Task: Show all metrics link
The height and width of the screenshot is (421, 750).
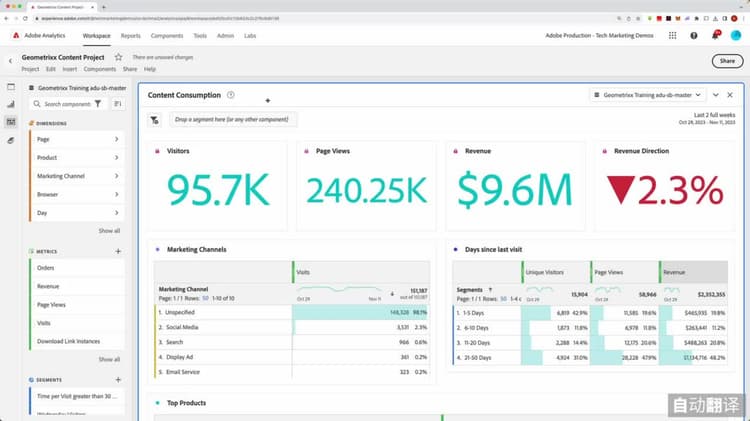Action: [x=109, y=359]
